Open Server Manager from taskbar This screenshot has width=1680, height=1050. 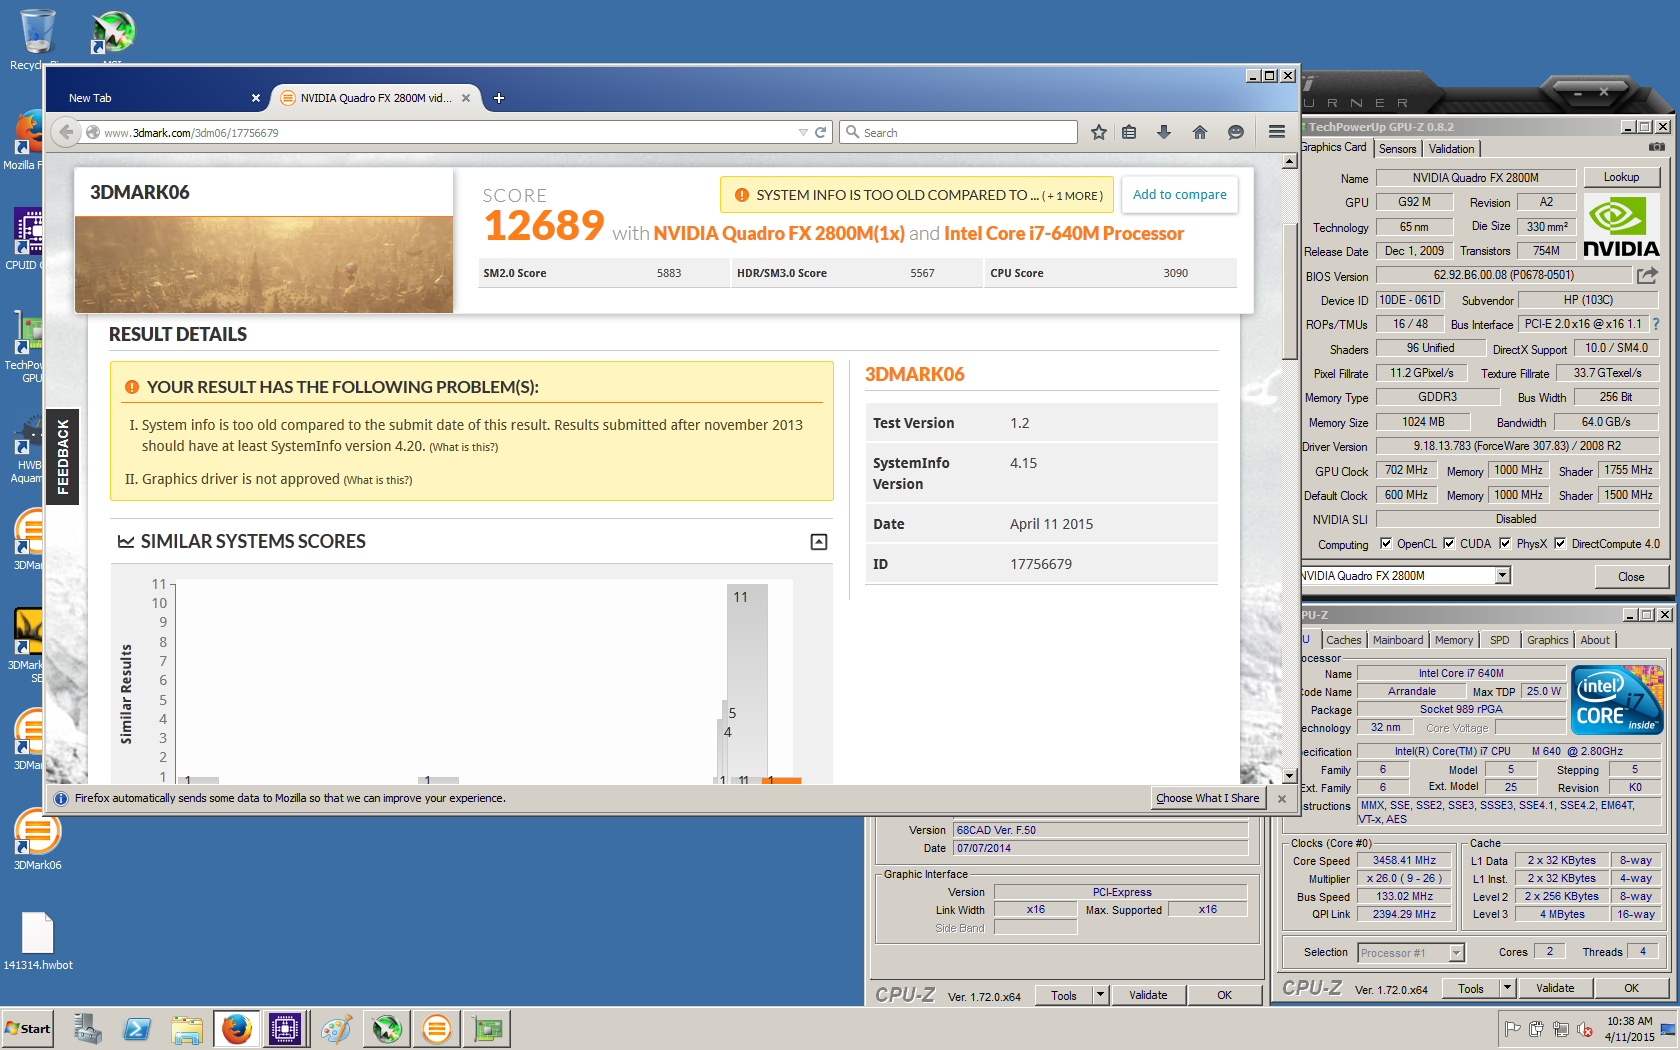(87, 1028)
